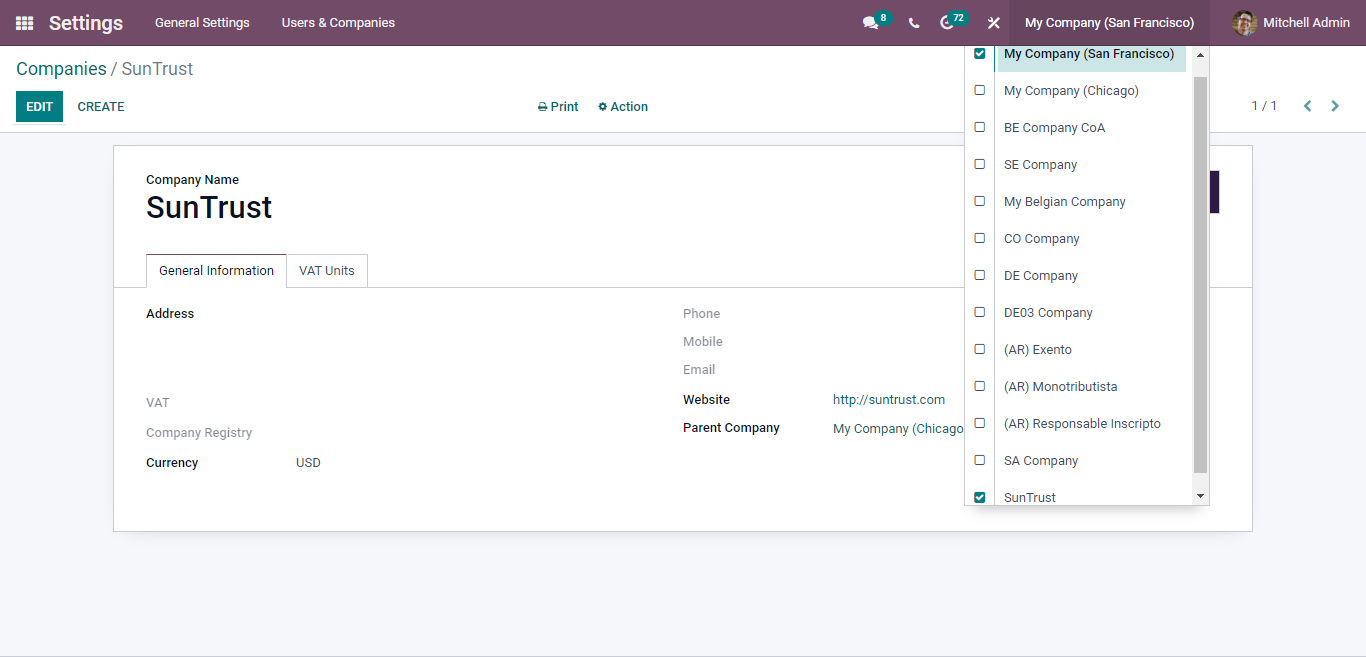This screenshot has width=1366, height=657.
Task: Switch to VAT Units tab
Action: pyautogui.click(x=327, y=271)
